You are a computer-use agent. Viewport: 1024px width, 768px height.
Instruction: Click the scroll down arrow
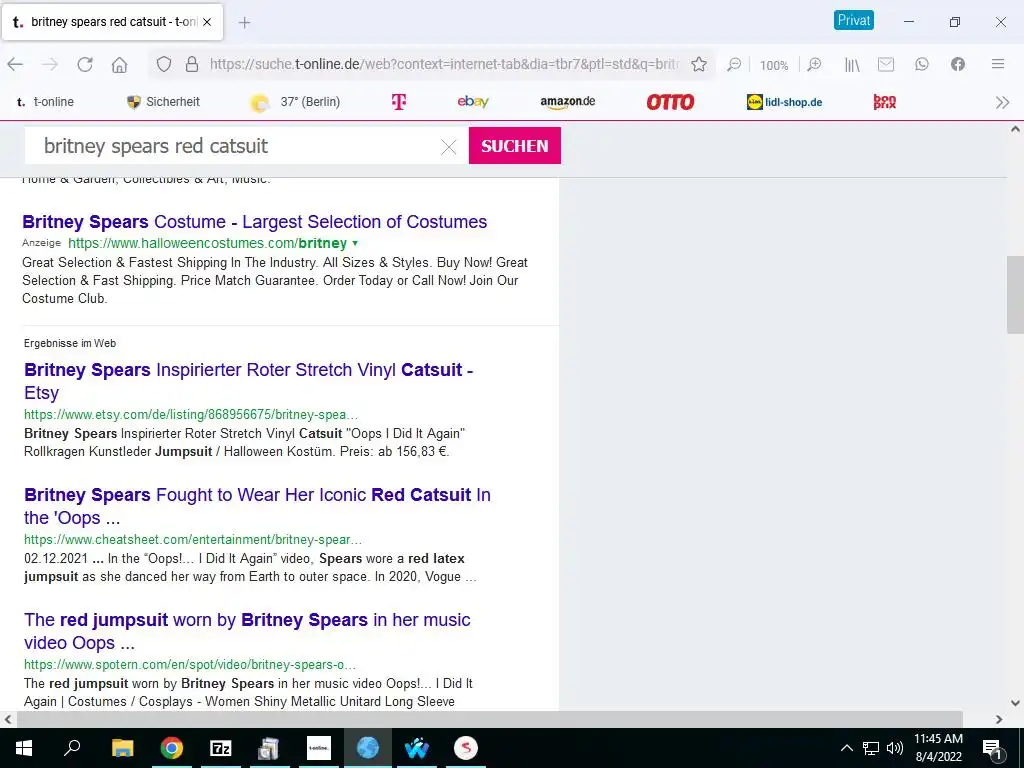[1015, 703]
